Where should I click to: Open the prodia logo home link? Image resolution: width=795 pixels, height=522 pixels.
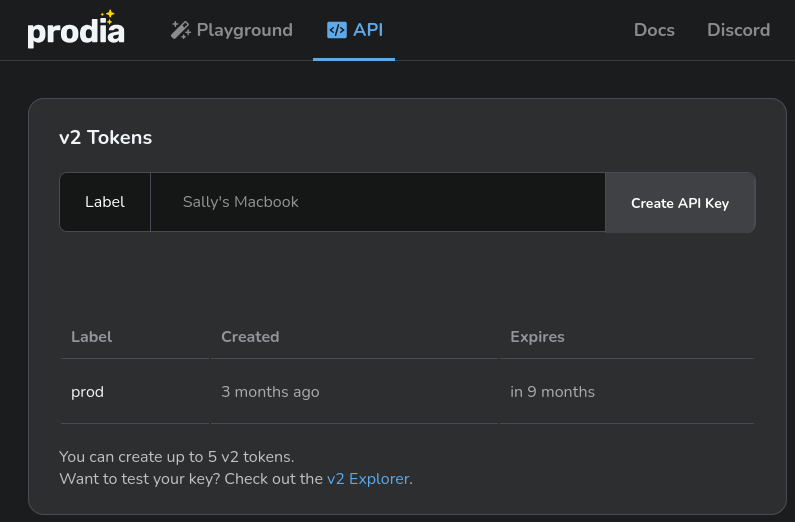tap(76, 30)
